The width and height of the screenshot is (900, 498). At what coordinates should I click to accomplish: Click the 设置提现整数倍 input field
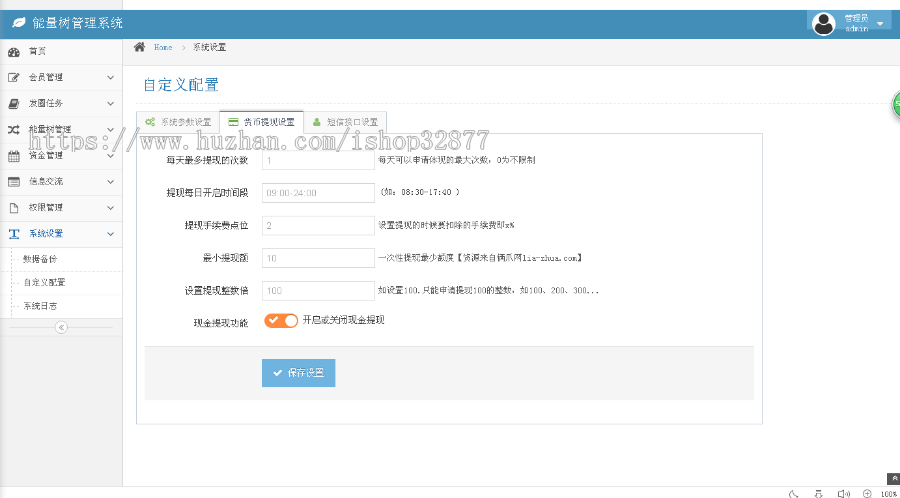[x=319, y=291]
